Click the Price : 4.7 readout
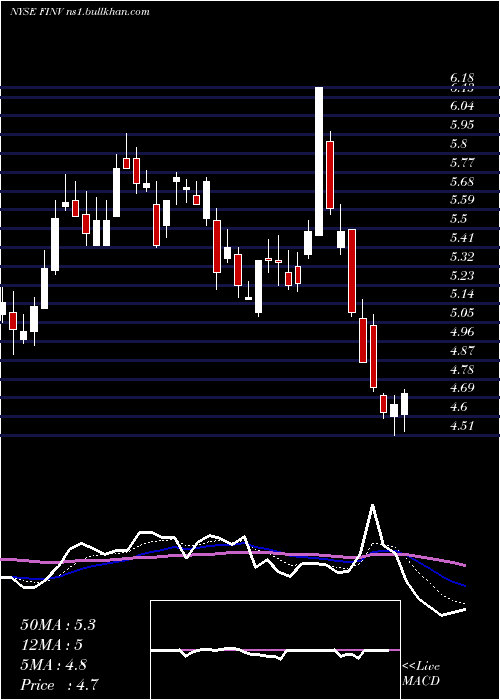This screenshot has height=700, width=500. tap(59, 685)
